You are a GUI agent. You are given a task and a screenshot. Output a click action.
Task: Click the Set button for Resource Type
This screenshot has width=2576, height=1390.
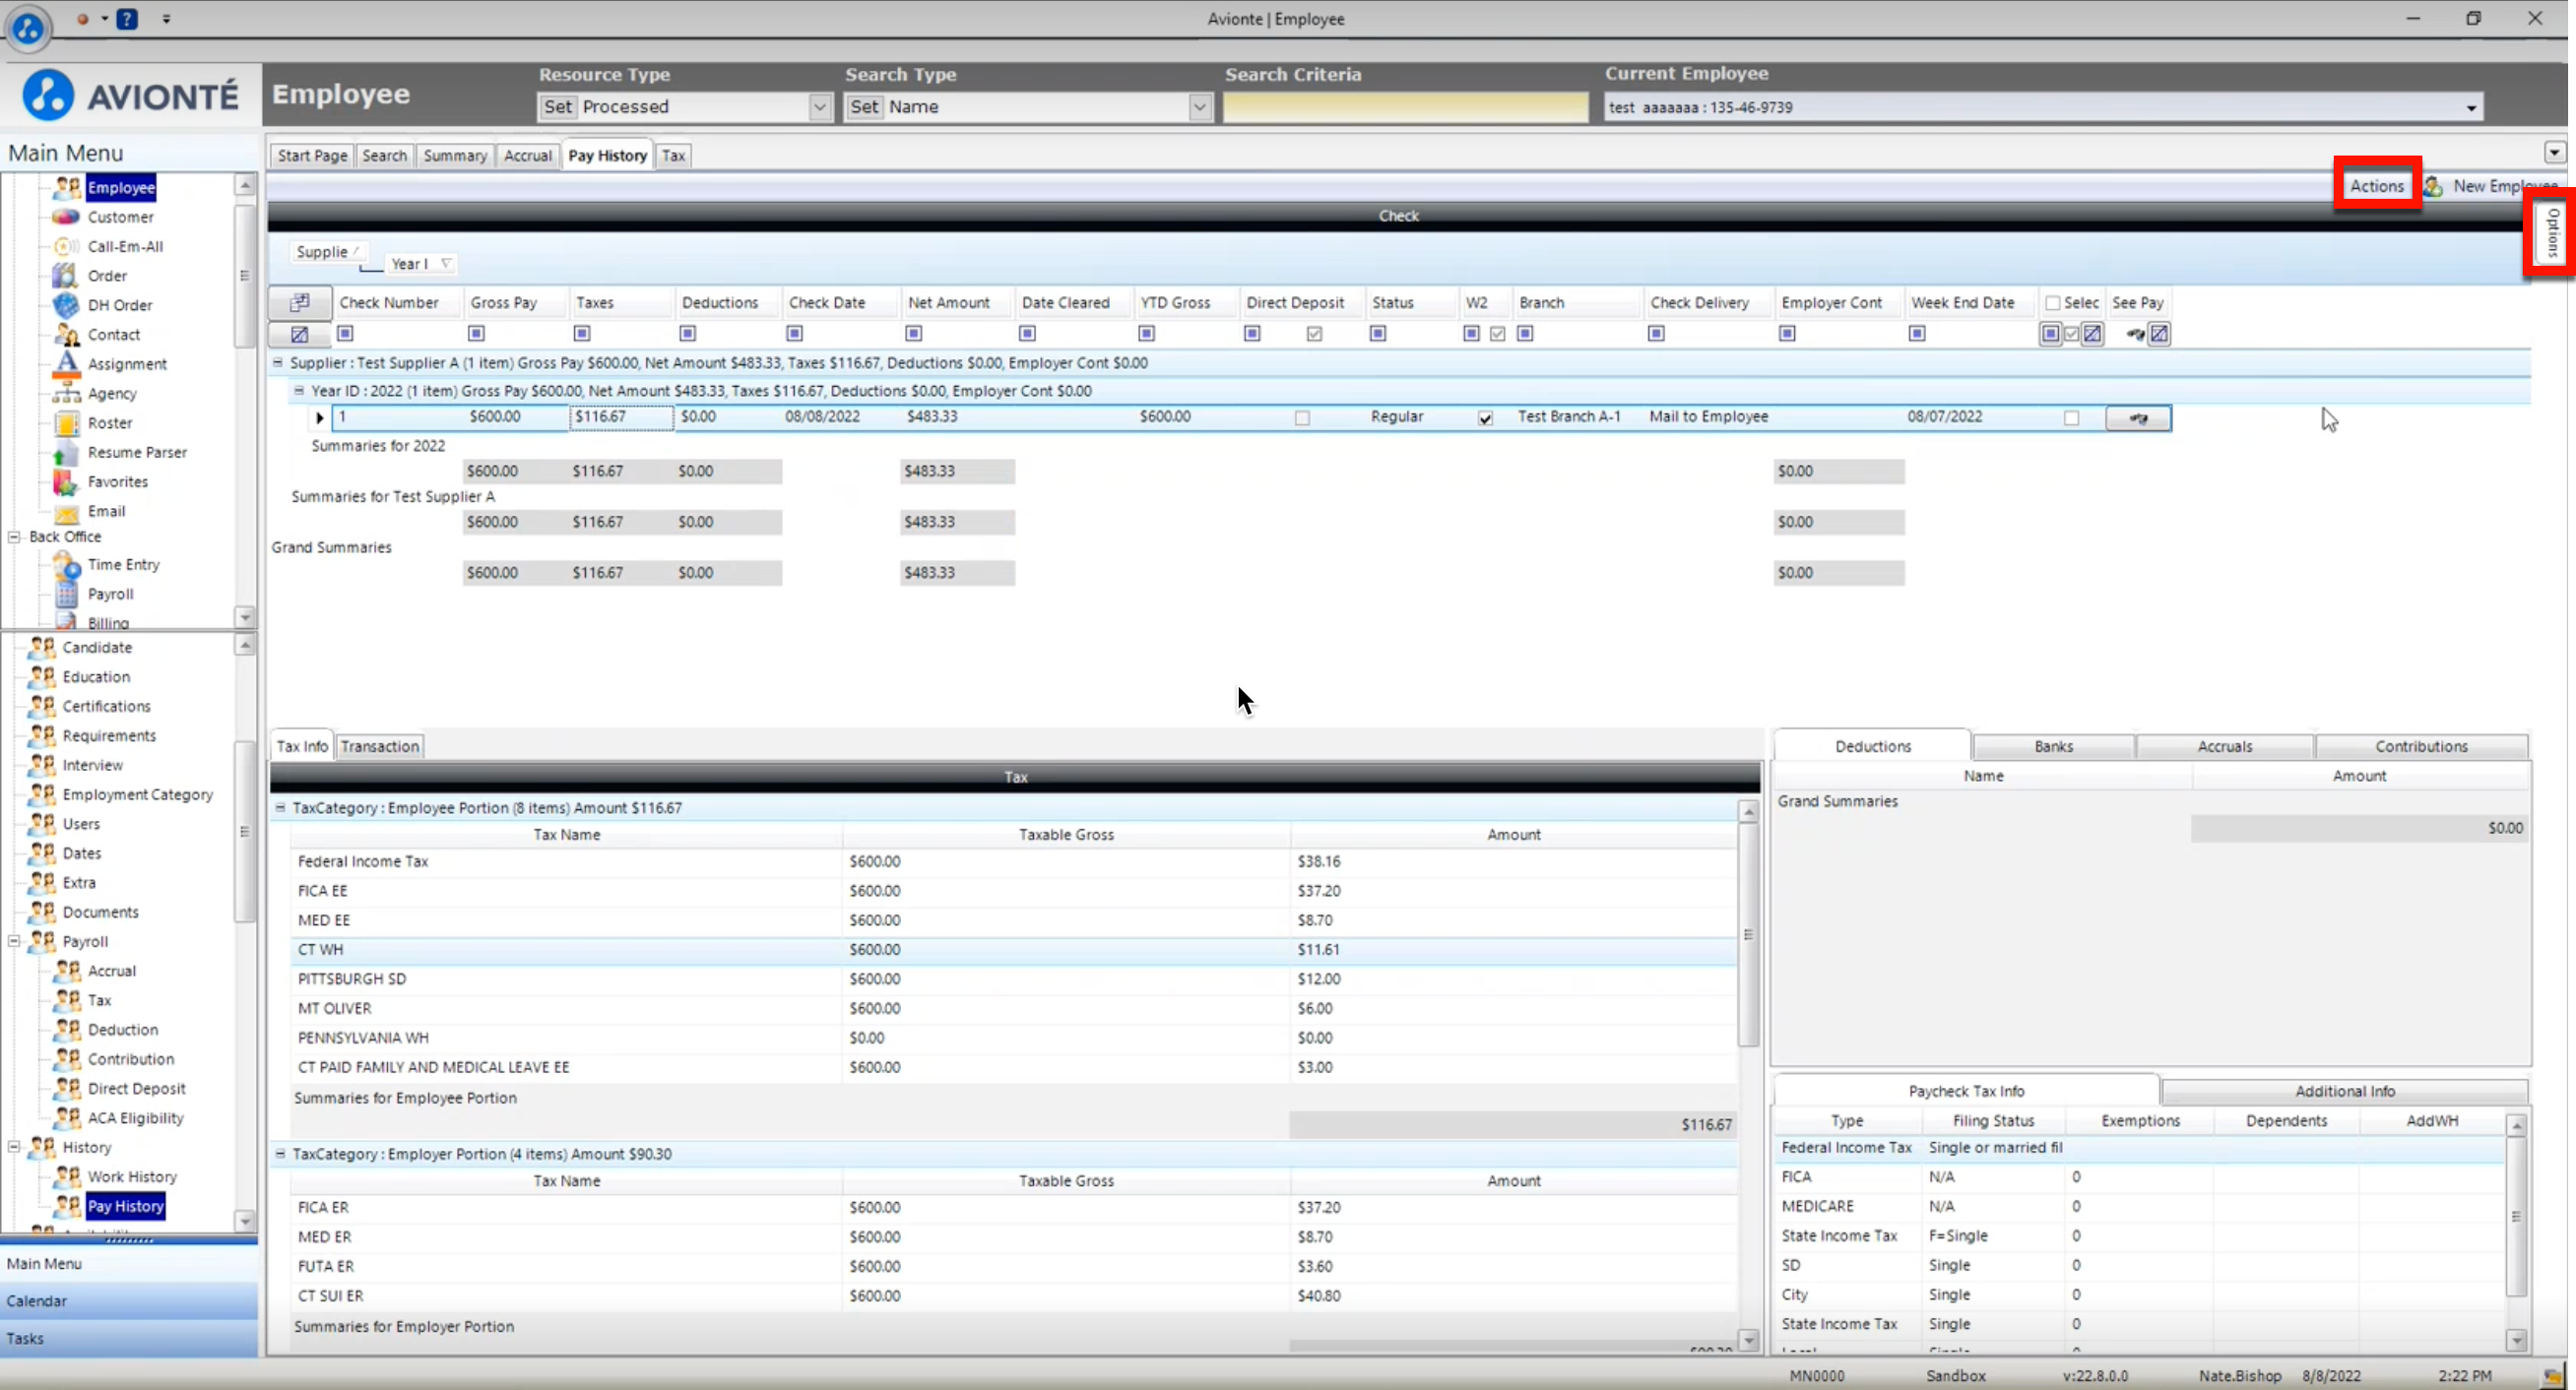tap(558, 107)
